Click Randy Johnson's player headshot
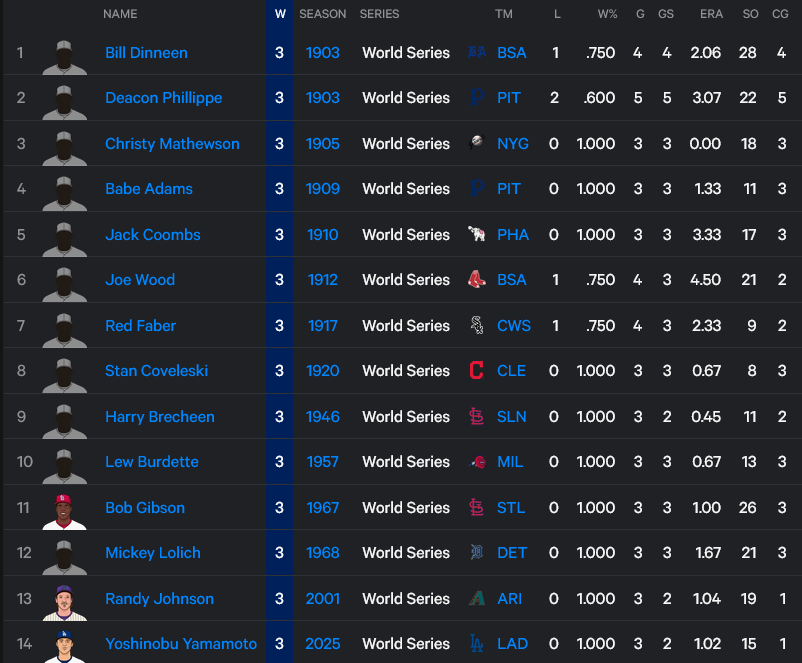Image resolution: width=802 pixels, height=663 pixels. (x=64, y=603)
